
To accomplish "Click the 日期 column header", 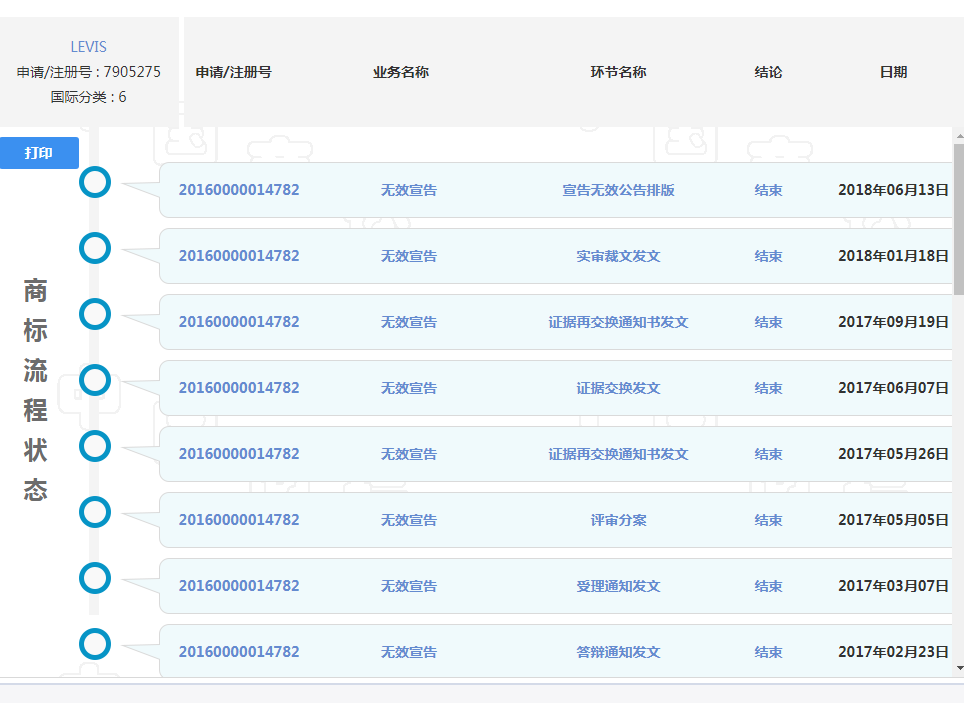I will click(x=893, y=72).
